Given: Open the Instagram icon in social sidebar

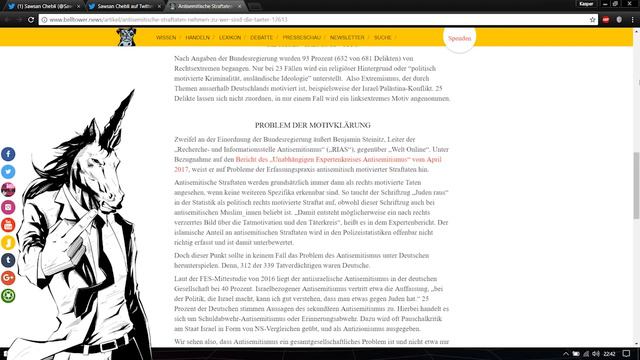Looking at the screenshot, I should 8,207.
